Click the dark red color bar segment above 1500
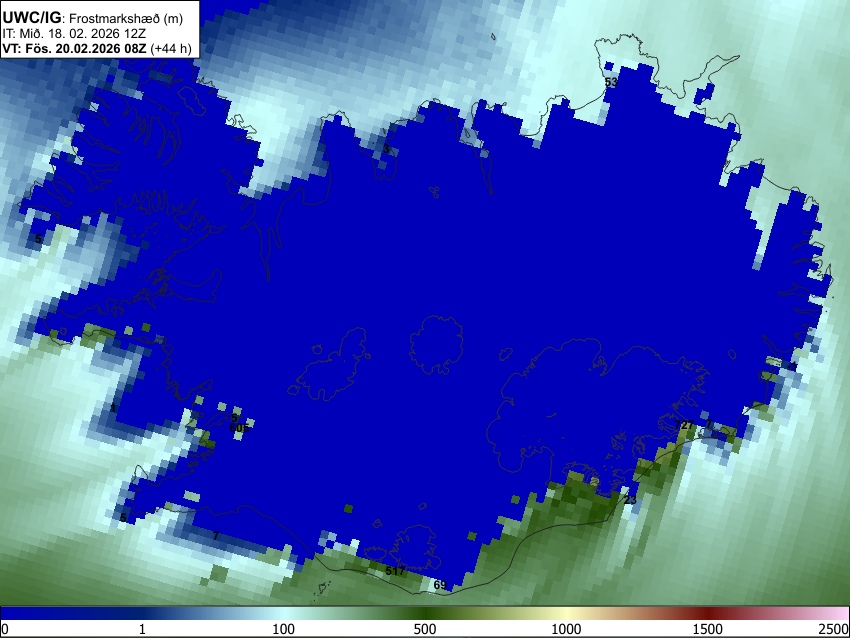Image resolution: width=850 pixels, height=638 pixels. point(707,613)
